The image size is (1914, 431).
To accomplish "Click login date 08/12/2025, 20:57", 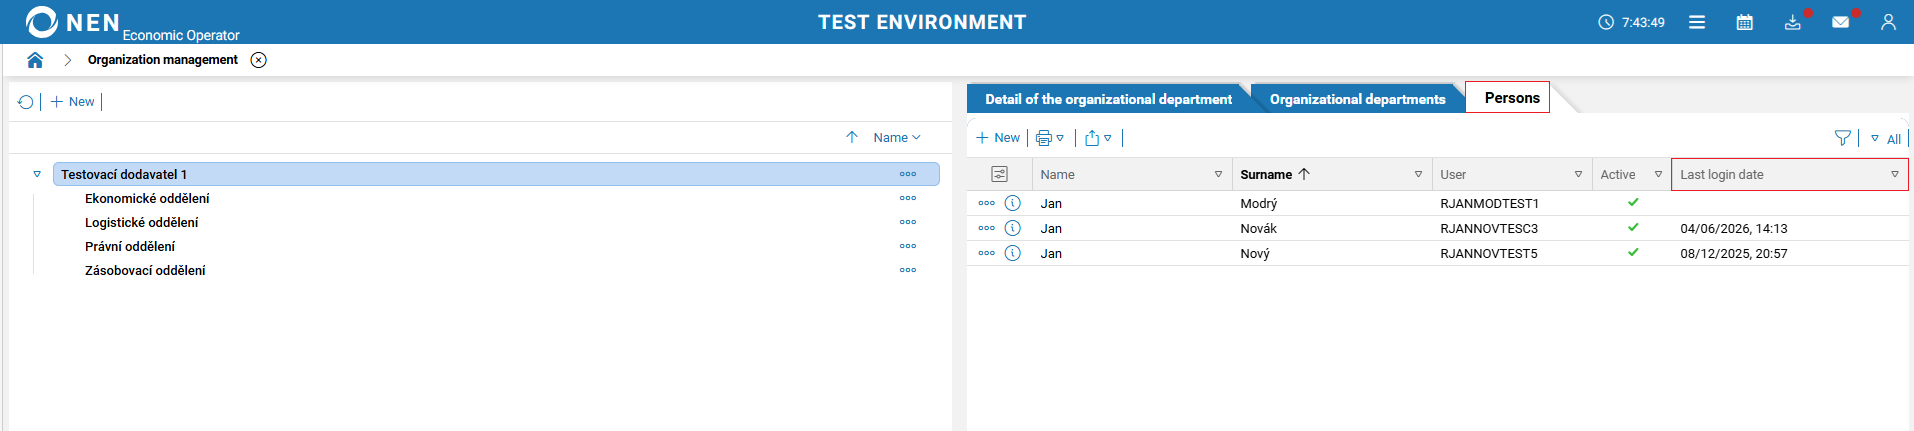I will (1734, 253).
